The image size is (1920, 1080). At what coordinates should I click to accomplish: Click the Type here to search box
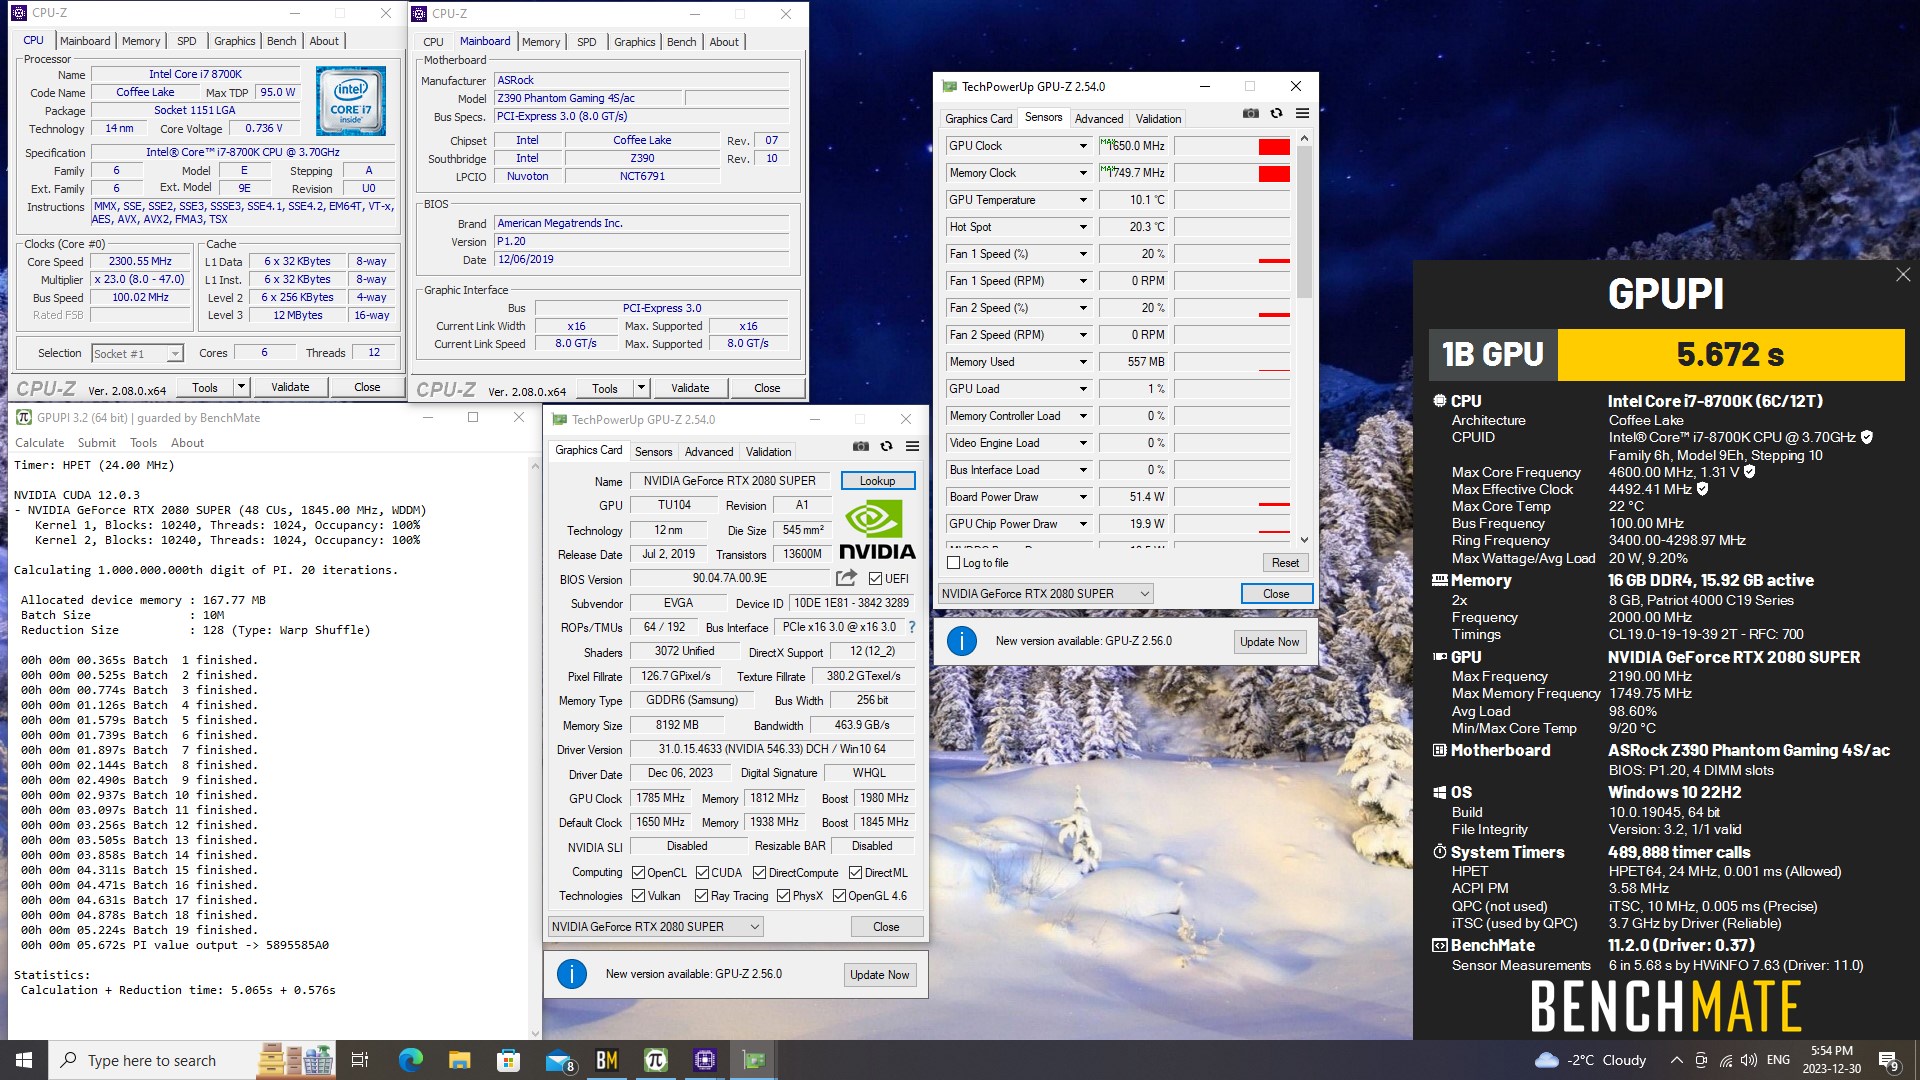(150, 1060)
